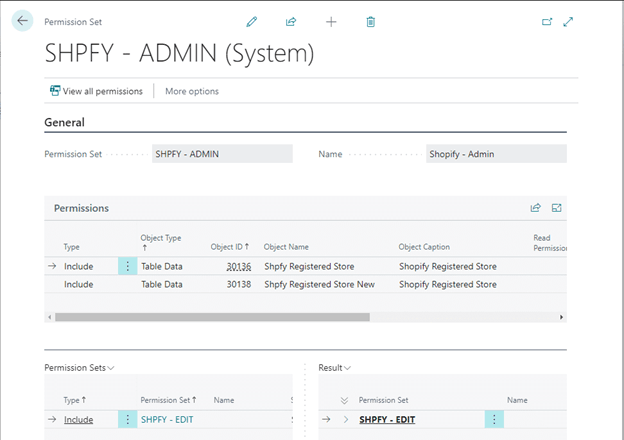Create new record with plus icon
The height and width of the screenshot is (440, 624).
pos(331,21)
